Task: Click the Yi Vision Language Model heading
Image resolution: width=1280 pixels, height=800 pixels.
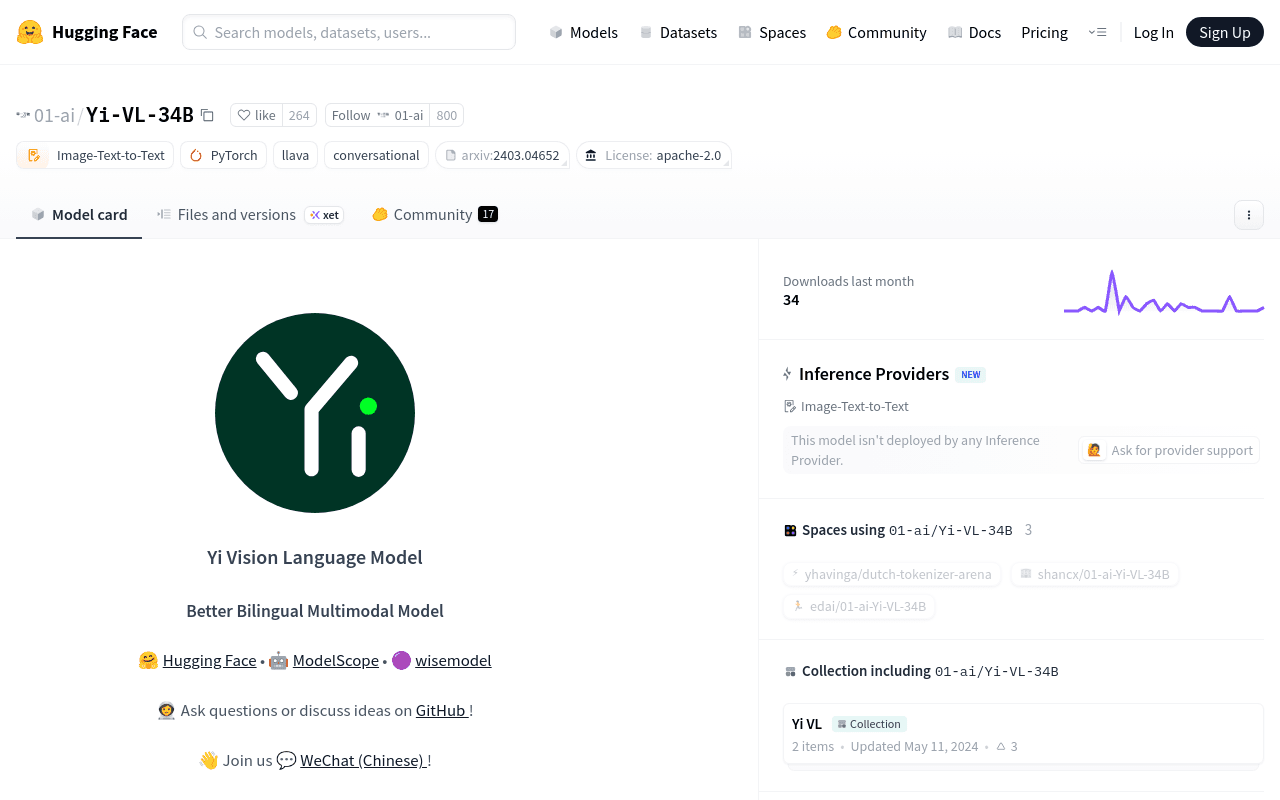Action: [315, 557]
